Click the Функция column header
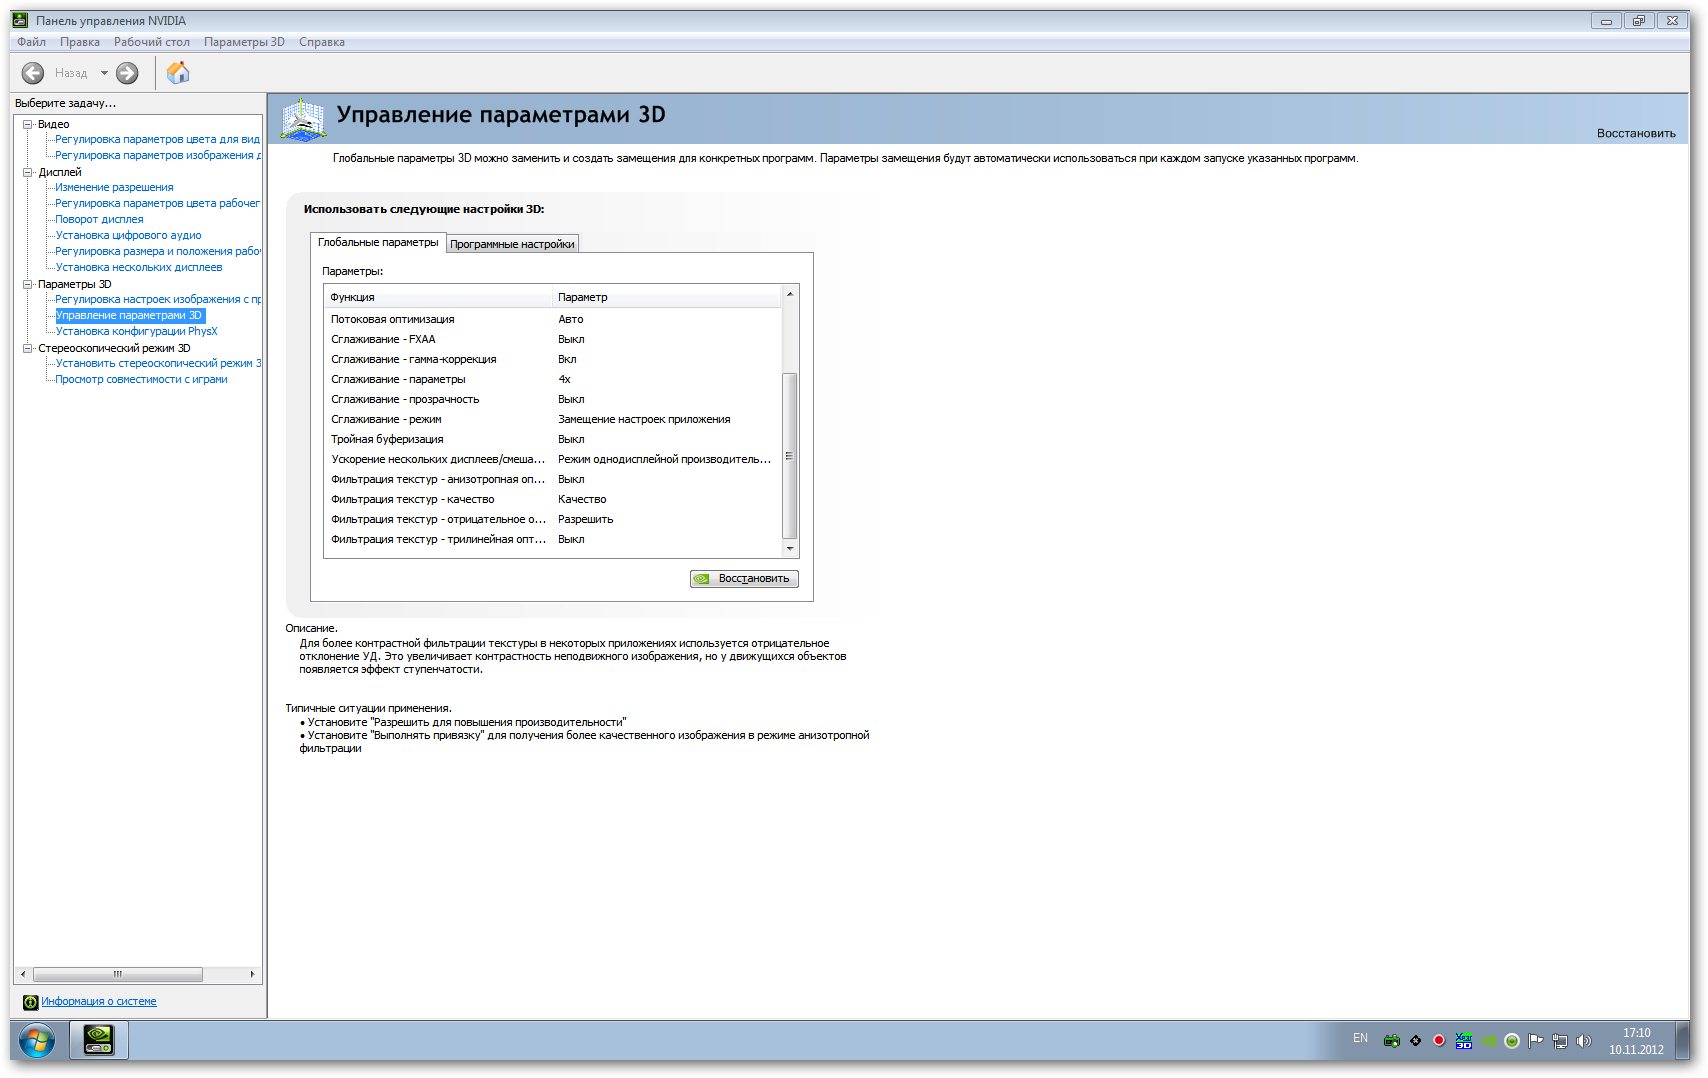1708x1078 pixels. tap(438, 297)
